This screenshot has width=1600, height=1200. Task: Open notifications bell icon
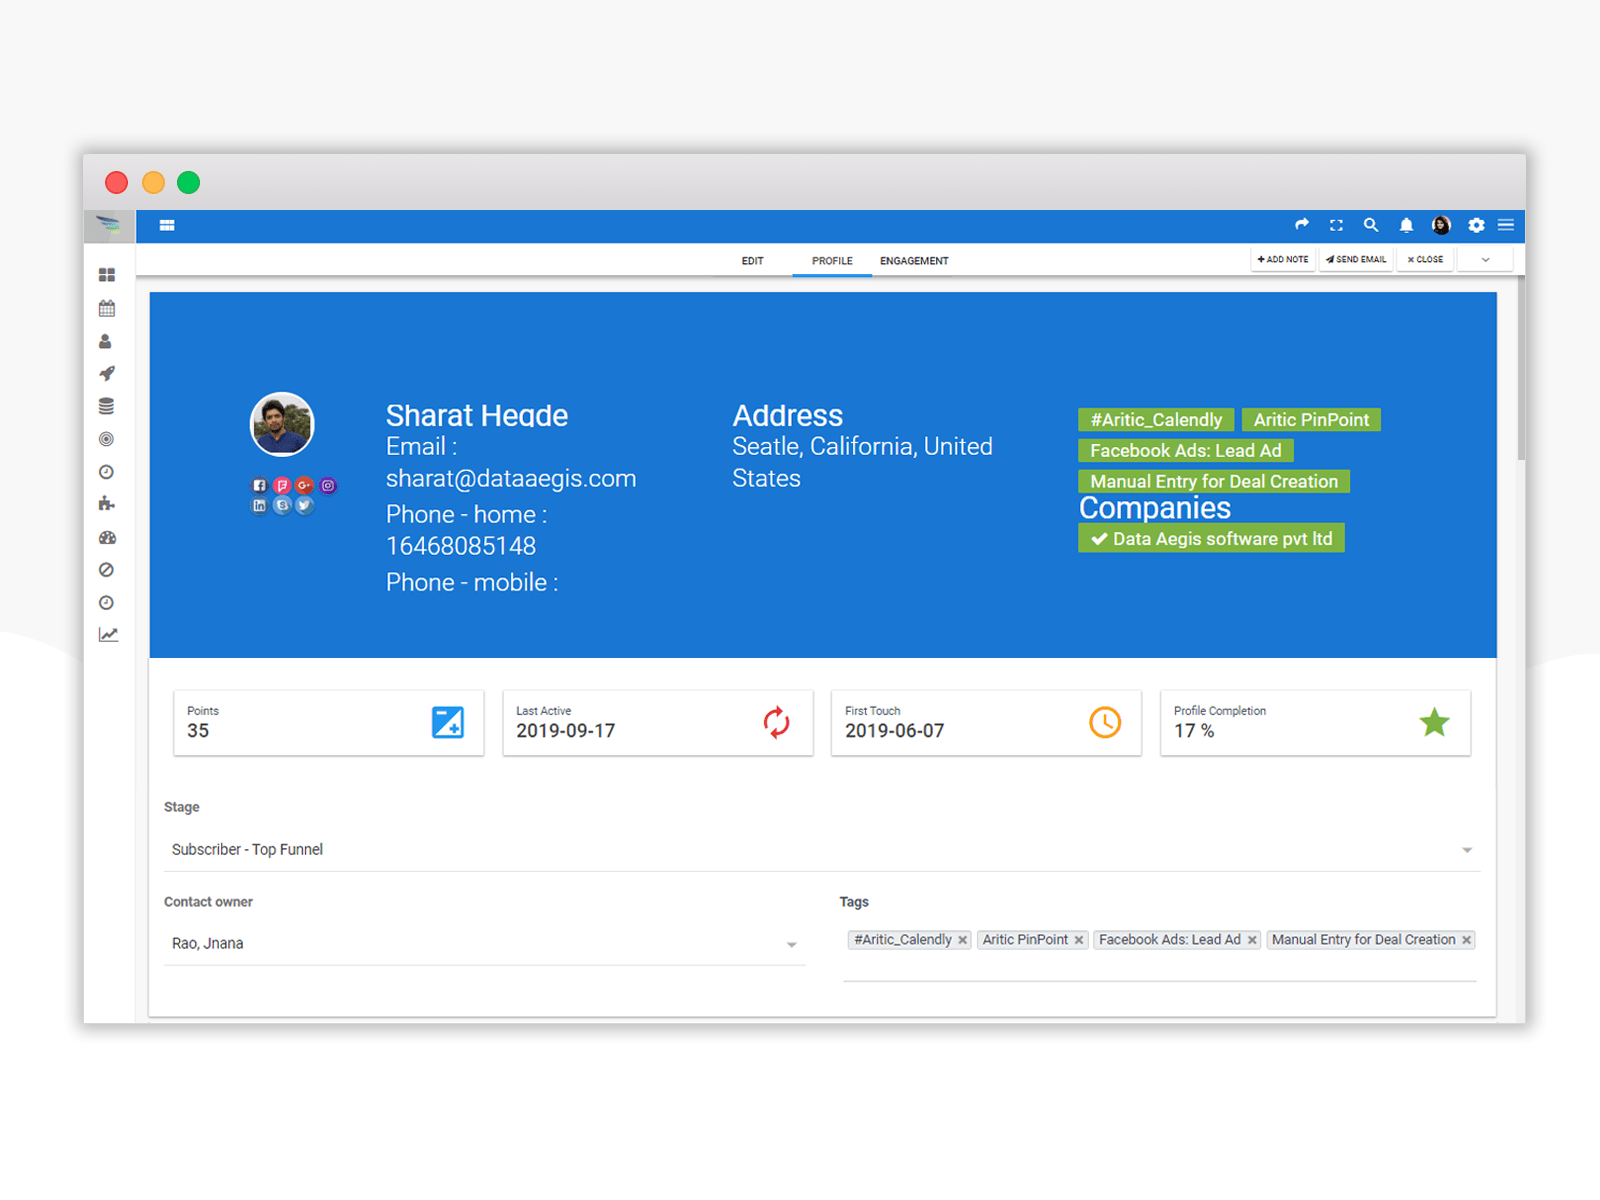[1406, 225]
